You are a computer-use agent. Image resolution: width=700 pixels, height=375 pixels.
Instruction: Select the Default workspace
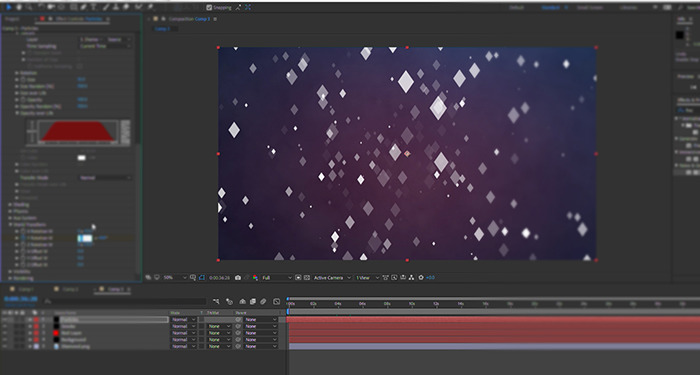tap(517, 8)
